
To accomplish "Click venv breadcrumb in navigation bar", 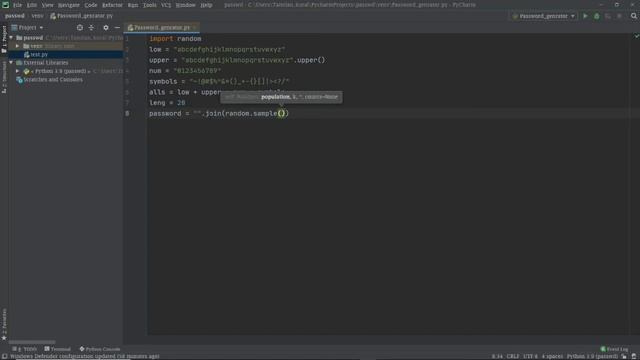I will pyautogui.click(x=37, y=16).
